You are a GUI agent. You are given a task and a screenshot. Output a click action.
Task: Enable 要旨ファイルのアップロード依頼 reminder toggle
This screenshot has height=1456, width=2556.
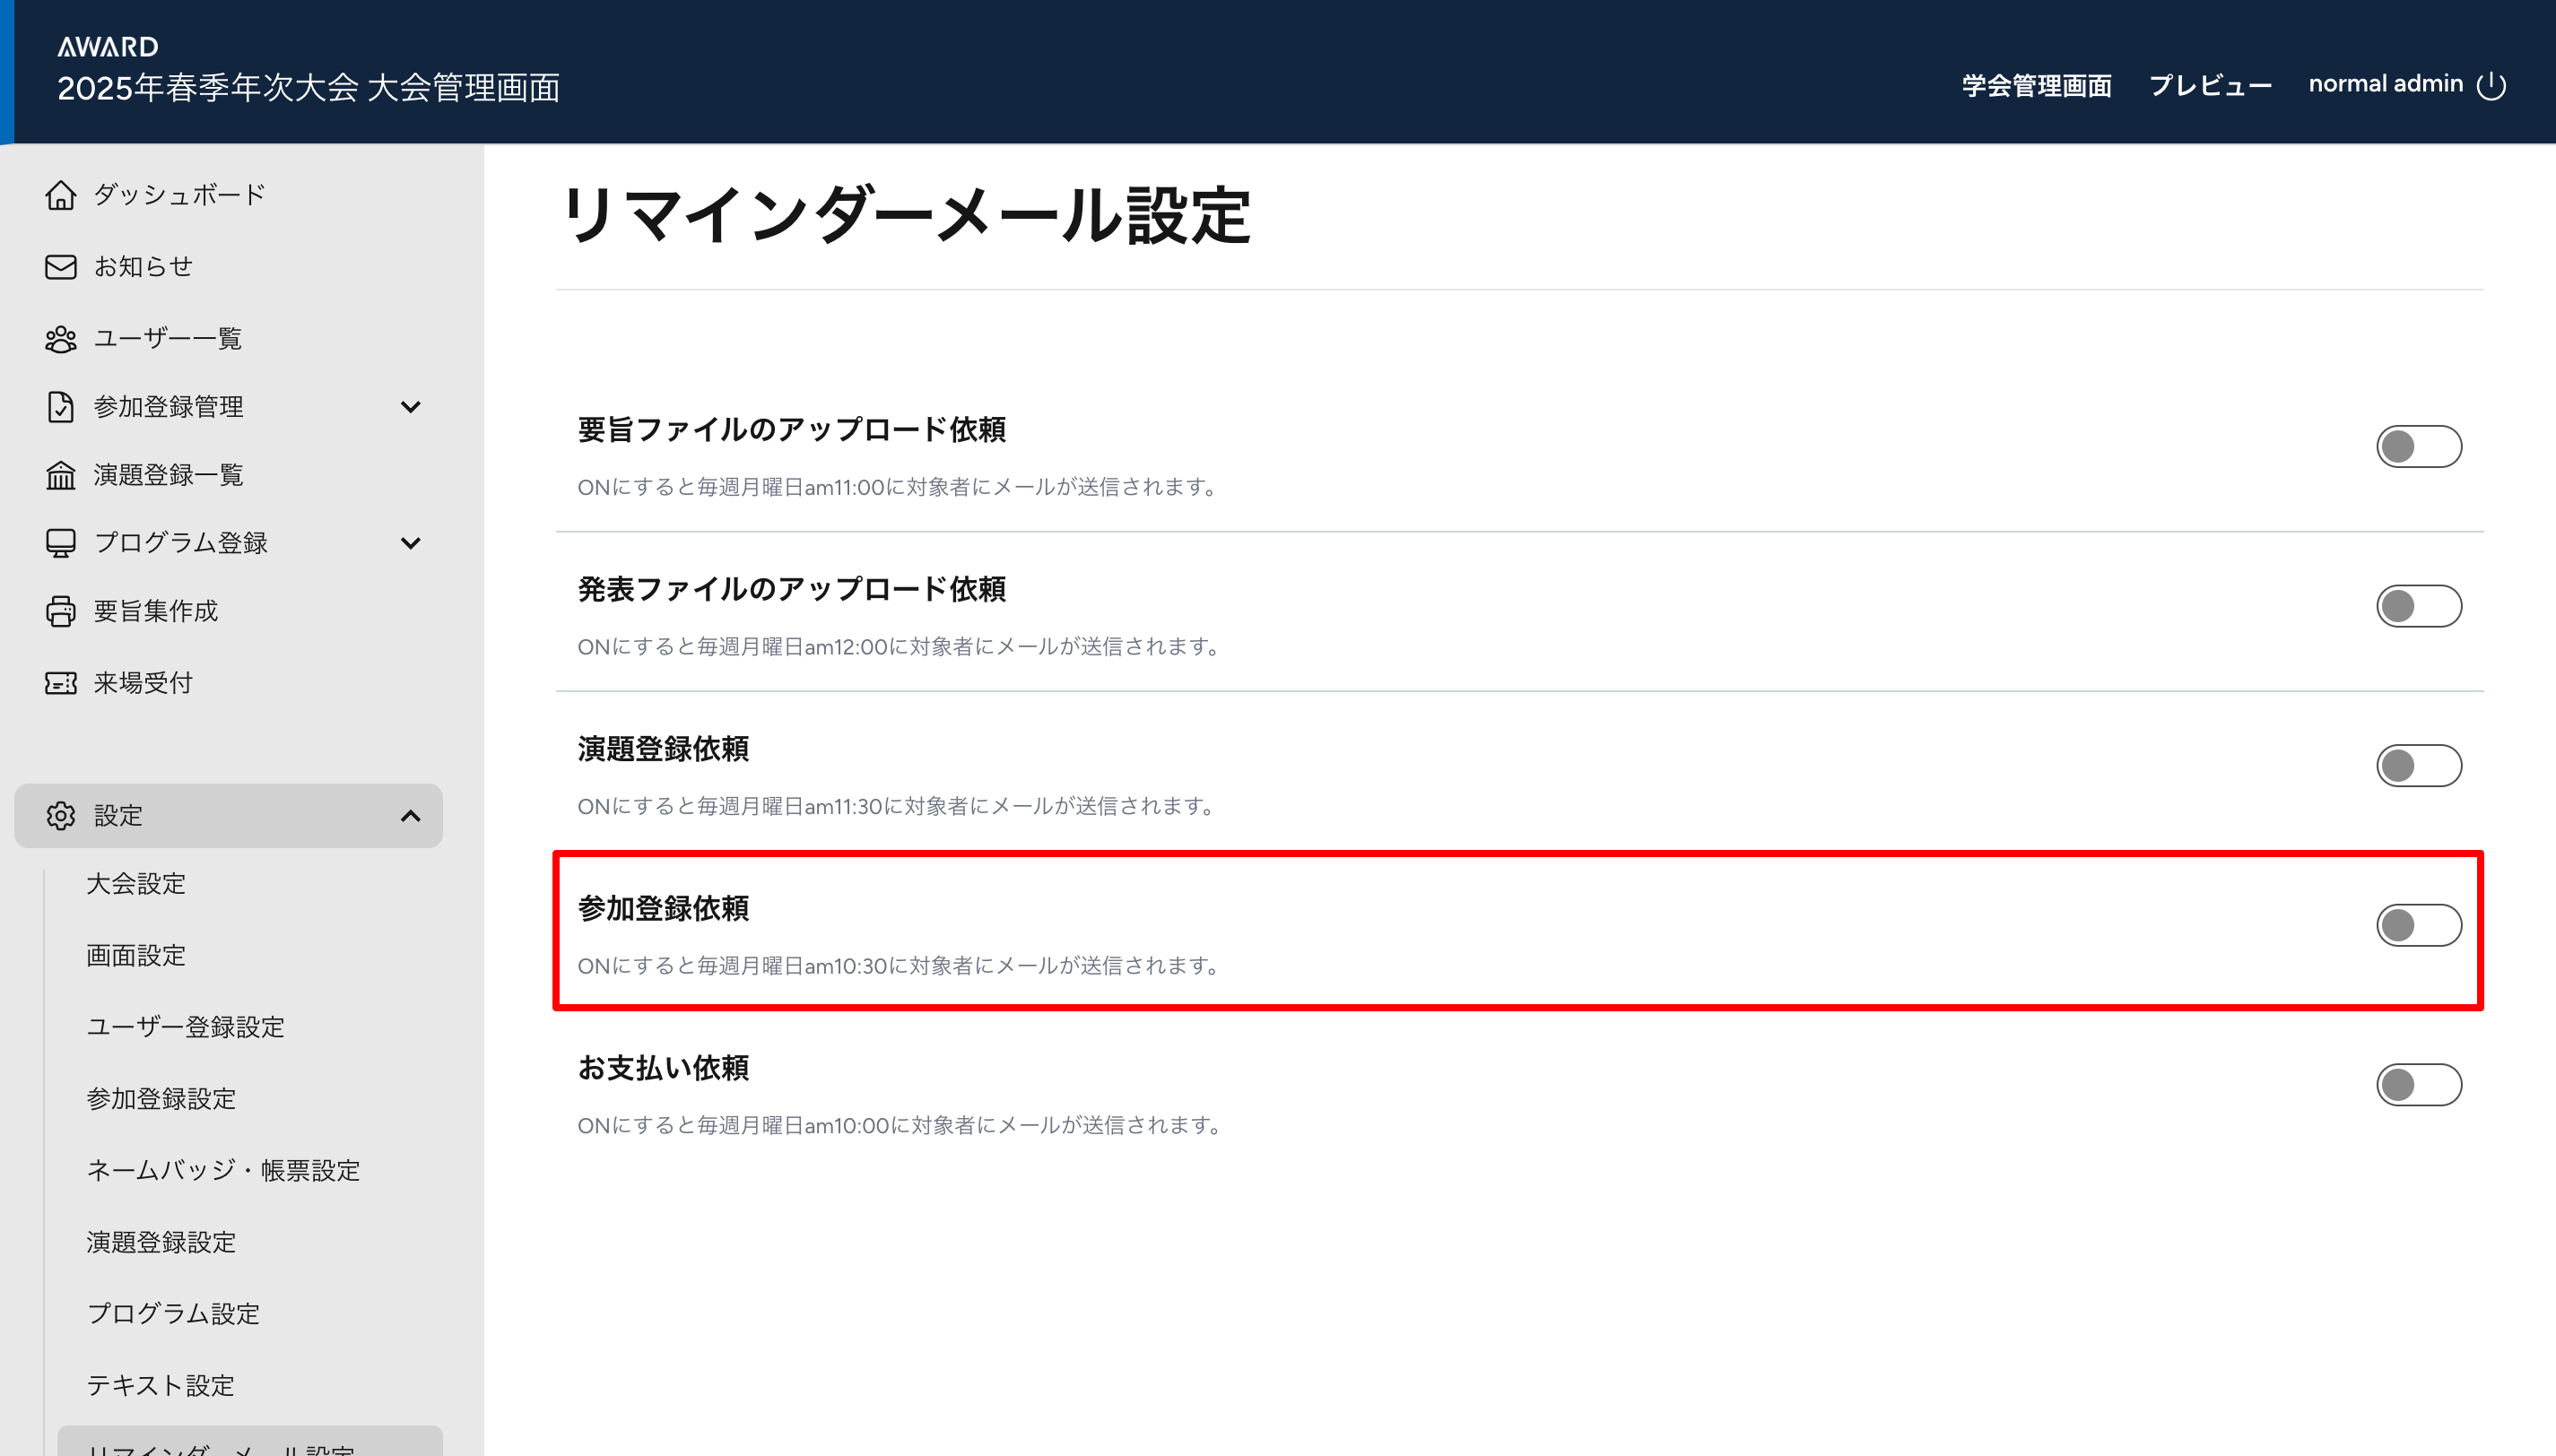(x=2418, y=447)
